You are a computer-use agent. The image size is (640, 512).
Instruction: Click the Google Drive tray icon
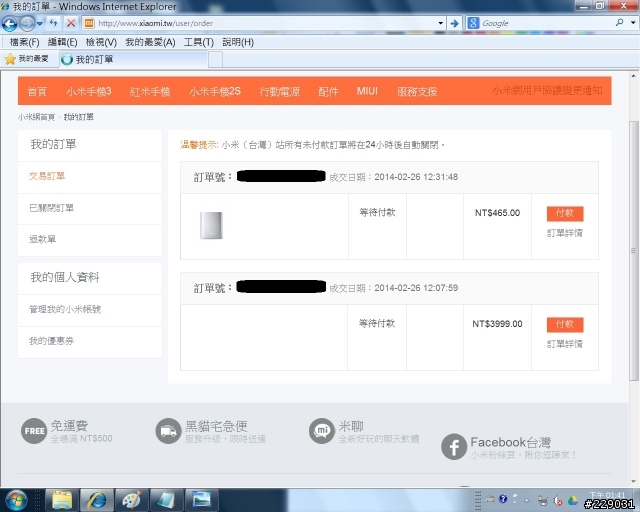pyautogui.click(x=573, y=500)
